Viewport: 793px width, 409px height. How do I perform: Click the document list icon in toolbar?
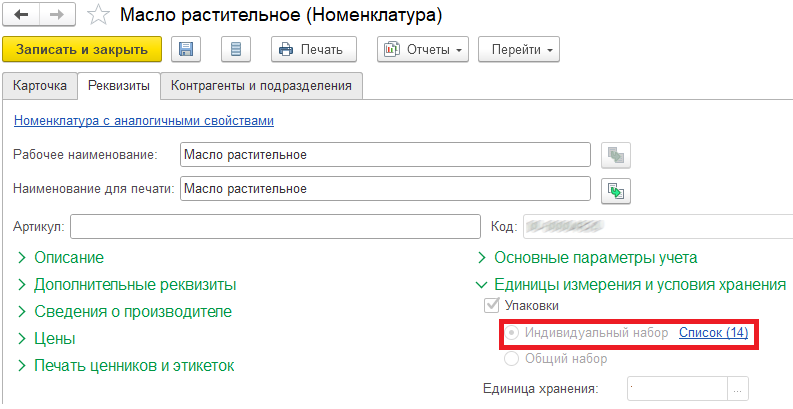coord(235,49)
